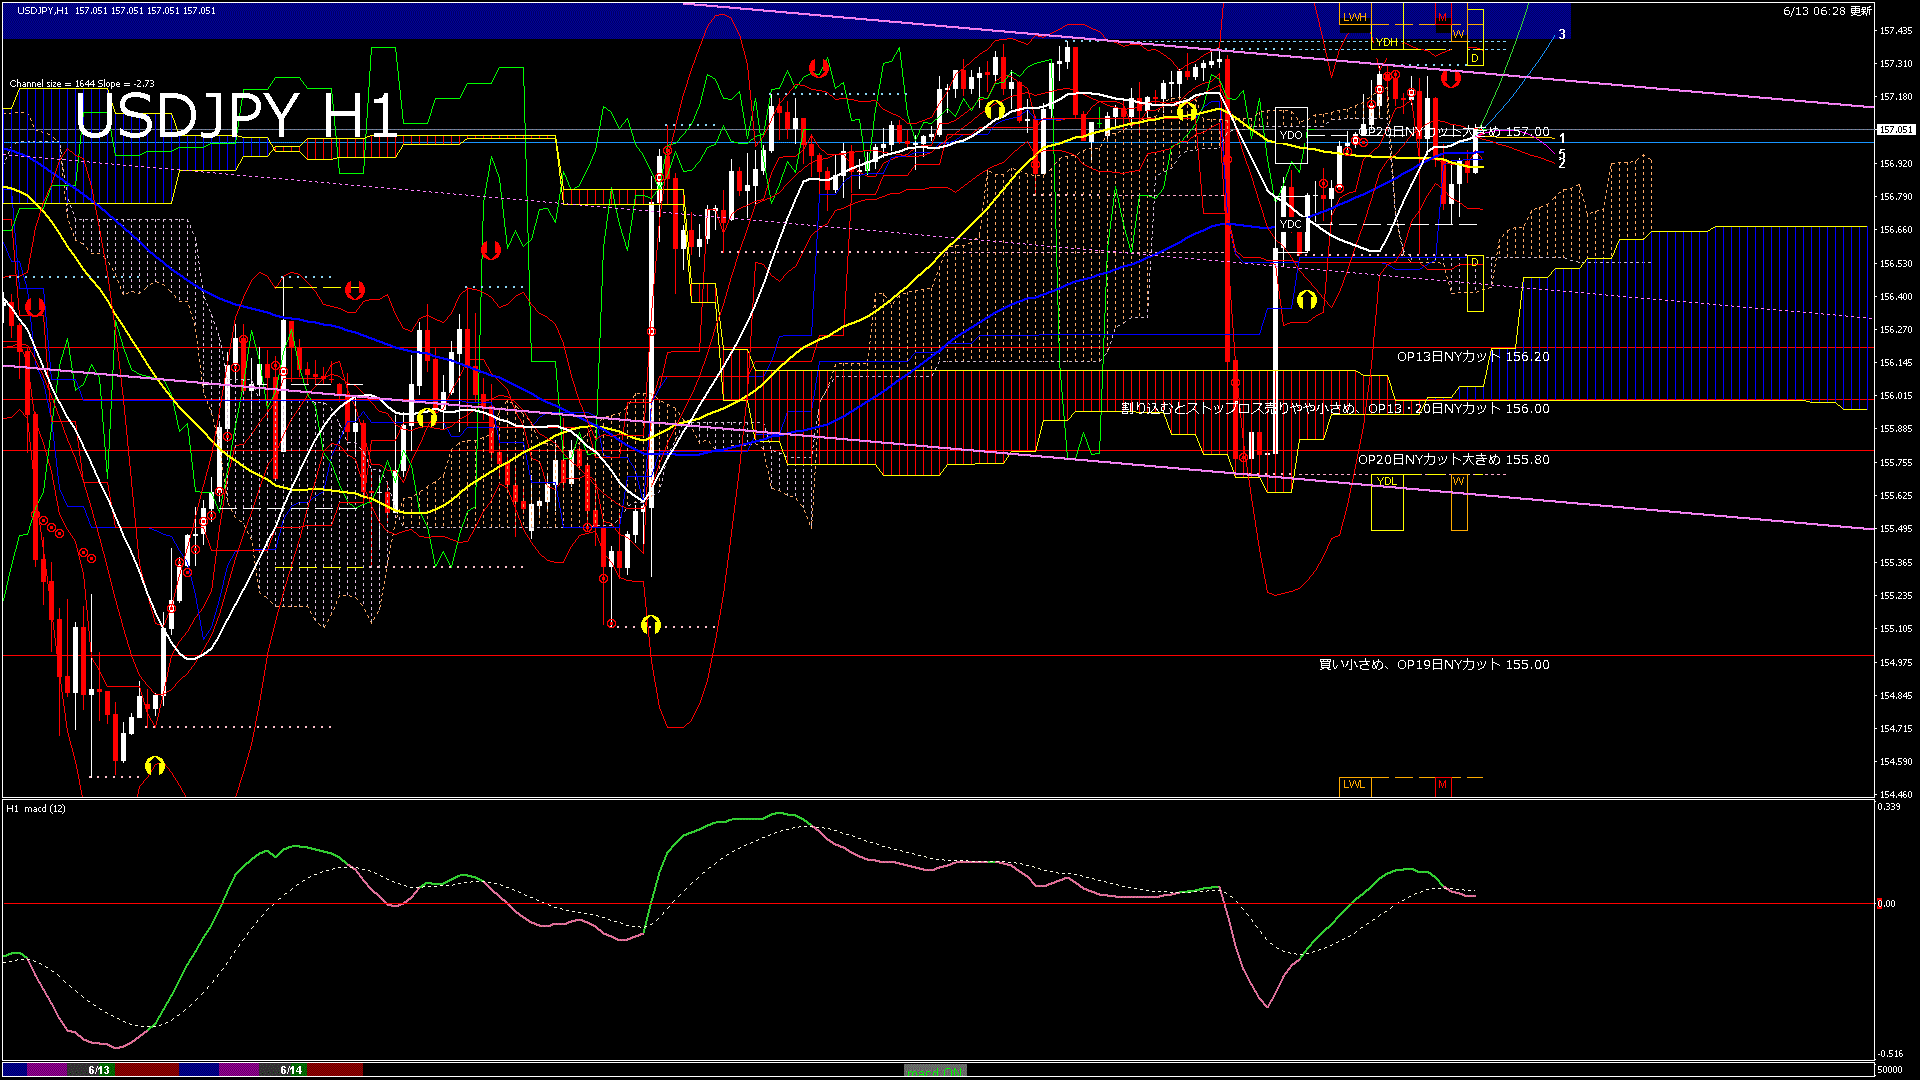Select the 6/13 date marker on timeline

98,1070
